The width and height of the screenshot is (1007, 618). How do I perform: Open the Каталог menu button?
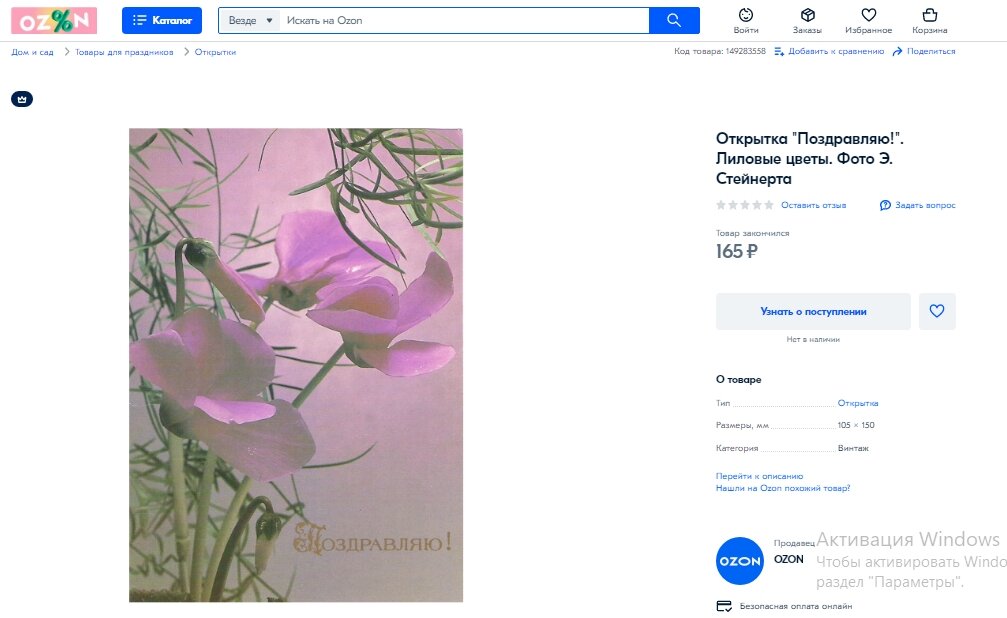[x=162, y=21]
